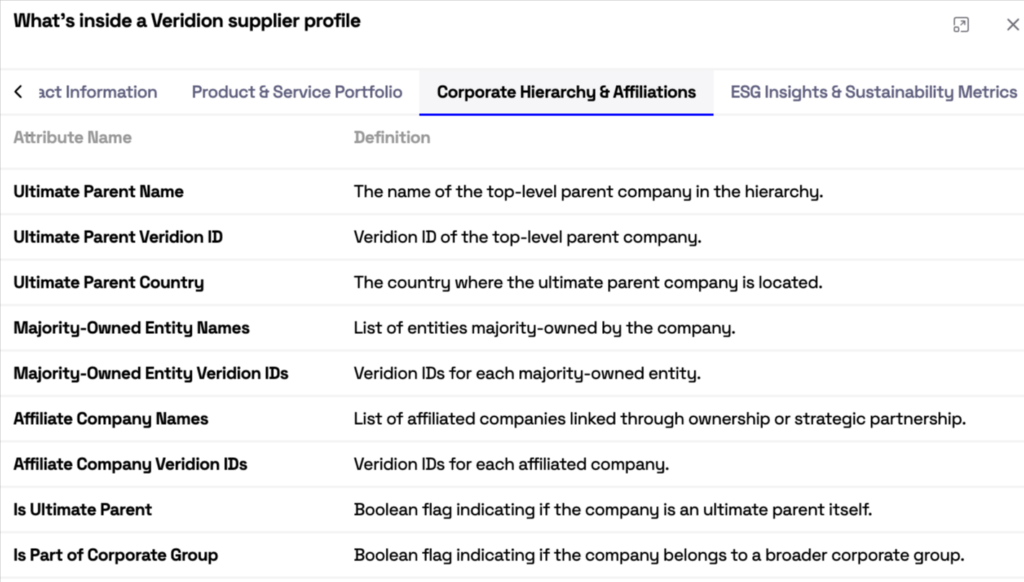Image resolution: width=1024 pixels, height=582 pixels.
Task: Close the supplier profile dialog
Action: click(x=1012, y=24)
